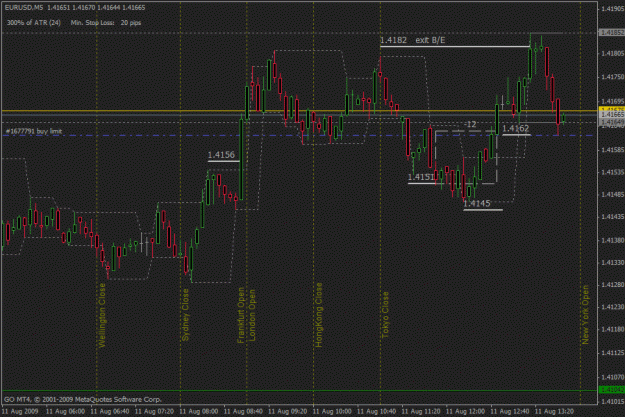The height and width of the screenshot is (417, 625).
Task: Click '11 Aug 09:20' on the time axis
Action: tap(288, 411)
